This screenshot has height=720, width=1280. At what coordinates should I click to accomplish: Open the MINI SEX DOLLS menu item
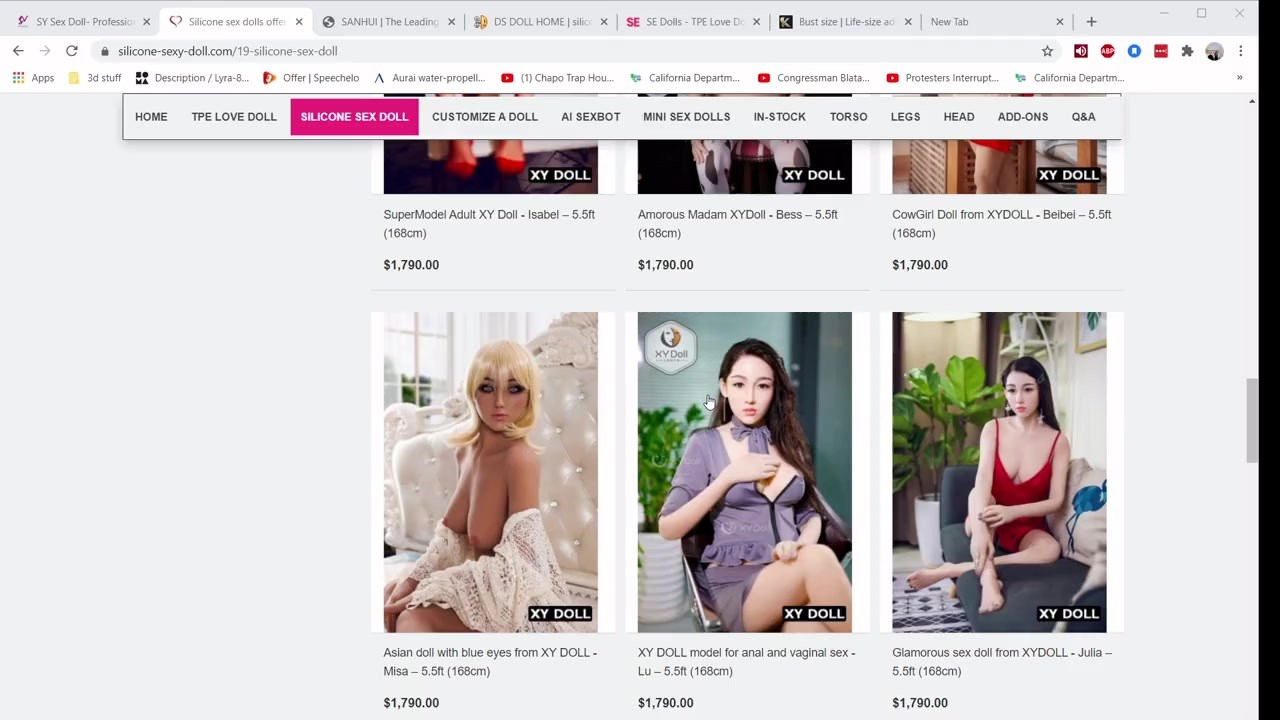point(686,117)
